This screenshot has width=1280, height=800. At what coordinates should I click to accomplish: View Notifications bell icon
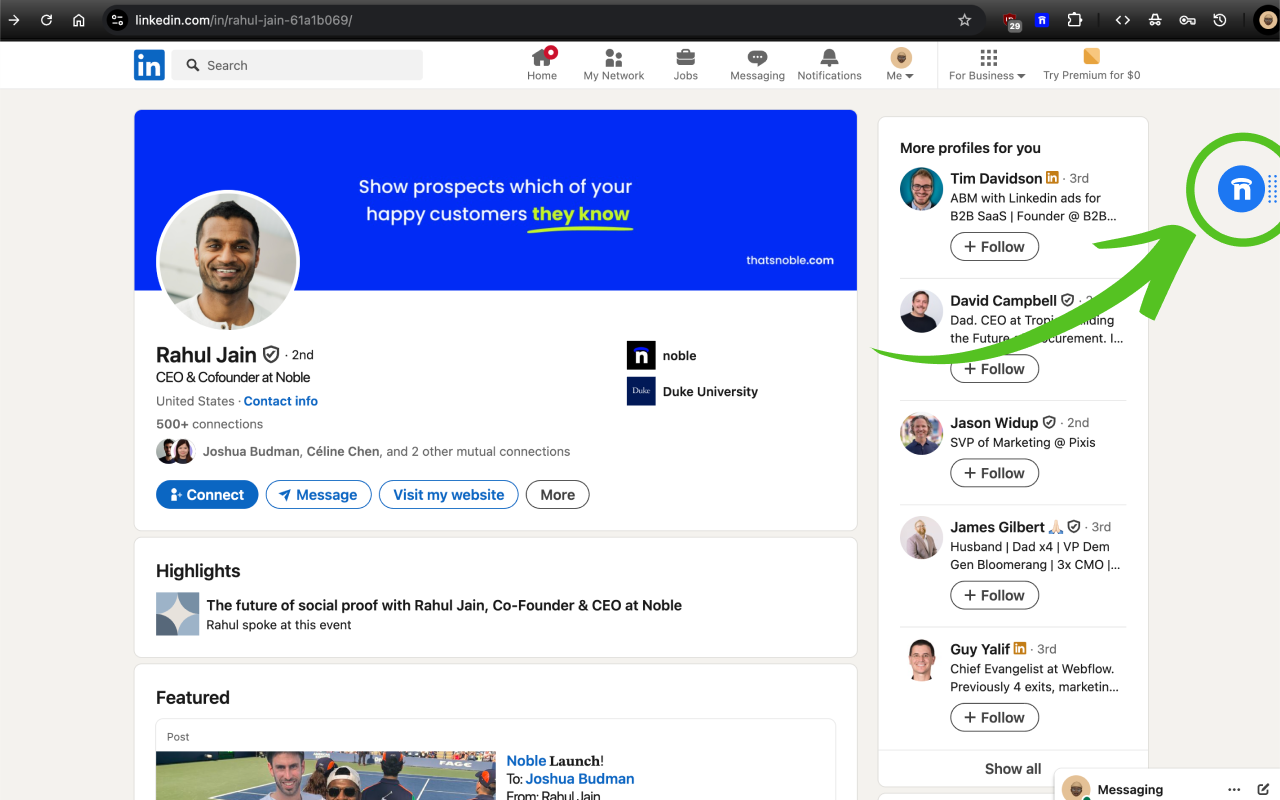[829, 58]
